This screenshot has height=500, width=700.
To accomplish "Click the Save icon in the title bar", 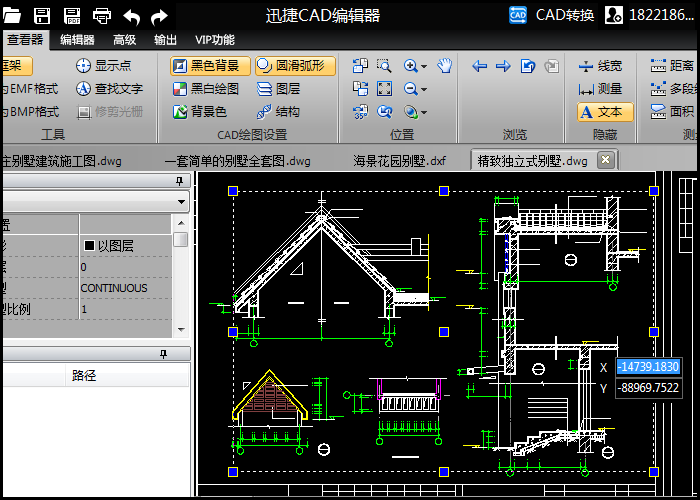I will point(42,15).
